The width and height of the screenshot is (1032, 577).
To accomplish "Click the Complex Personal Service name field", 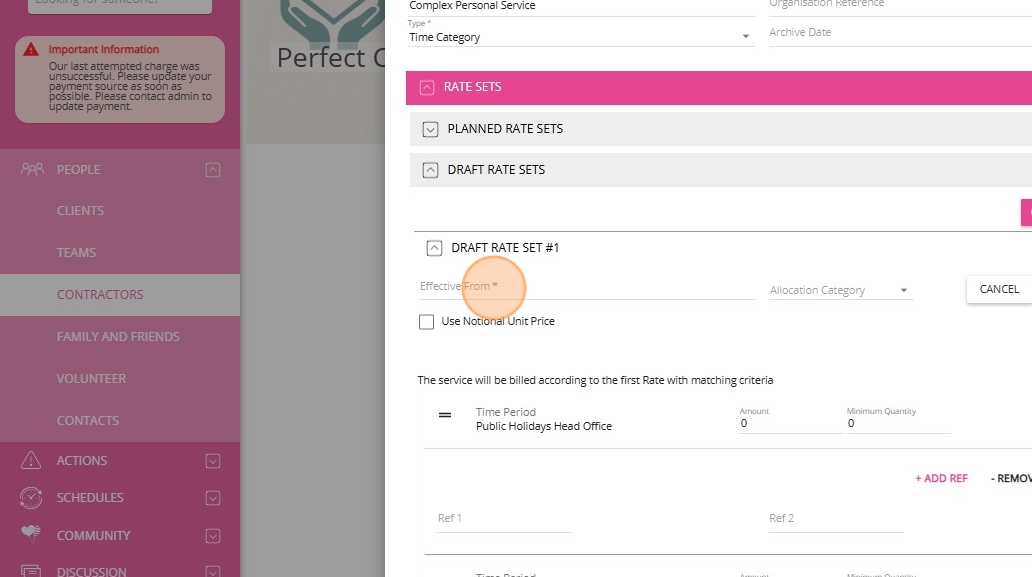I will (x=580, y=6).
